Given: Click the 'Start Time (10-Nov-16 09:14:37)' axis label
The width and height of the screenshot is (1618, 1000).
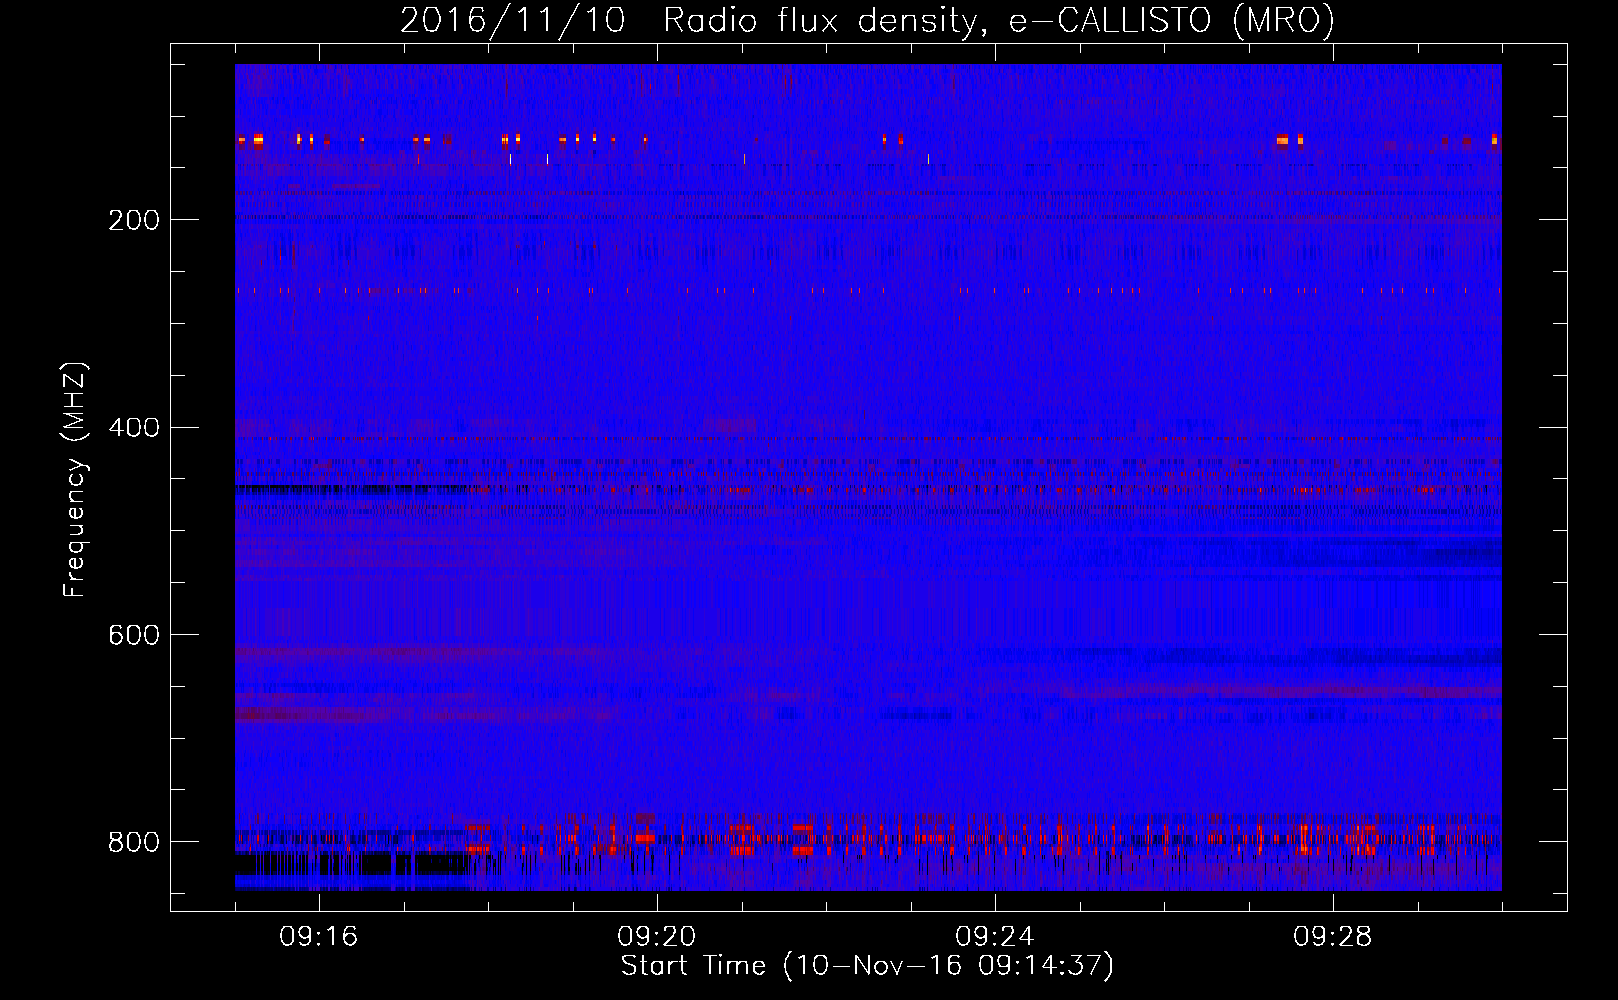Looking at the screenshot, I should [x=867, y=966].
